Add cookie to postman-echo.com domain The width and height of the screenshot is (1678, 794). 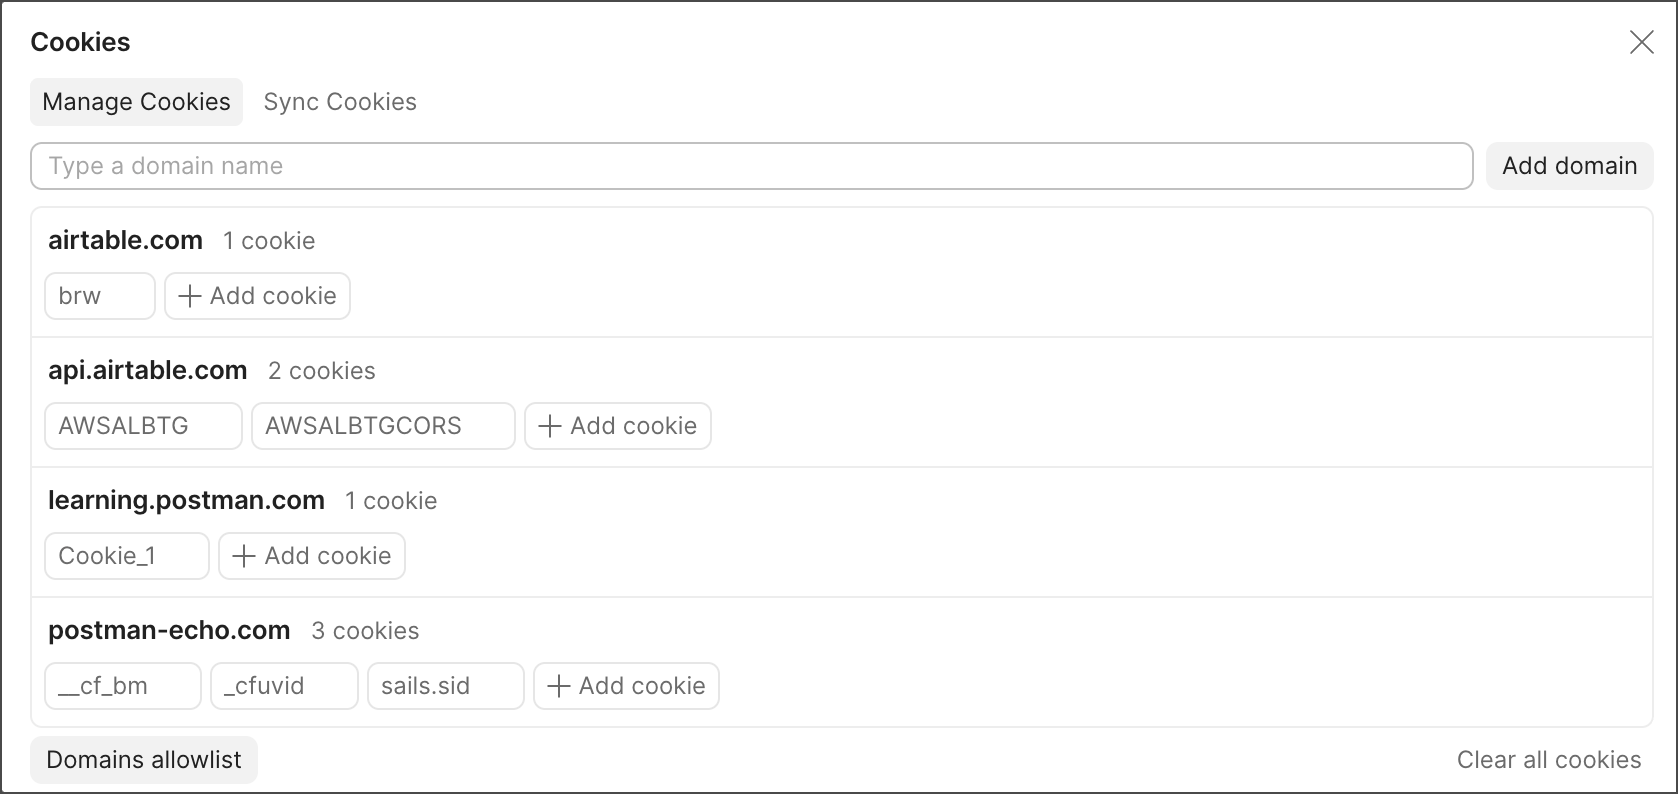click(626, 686)
